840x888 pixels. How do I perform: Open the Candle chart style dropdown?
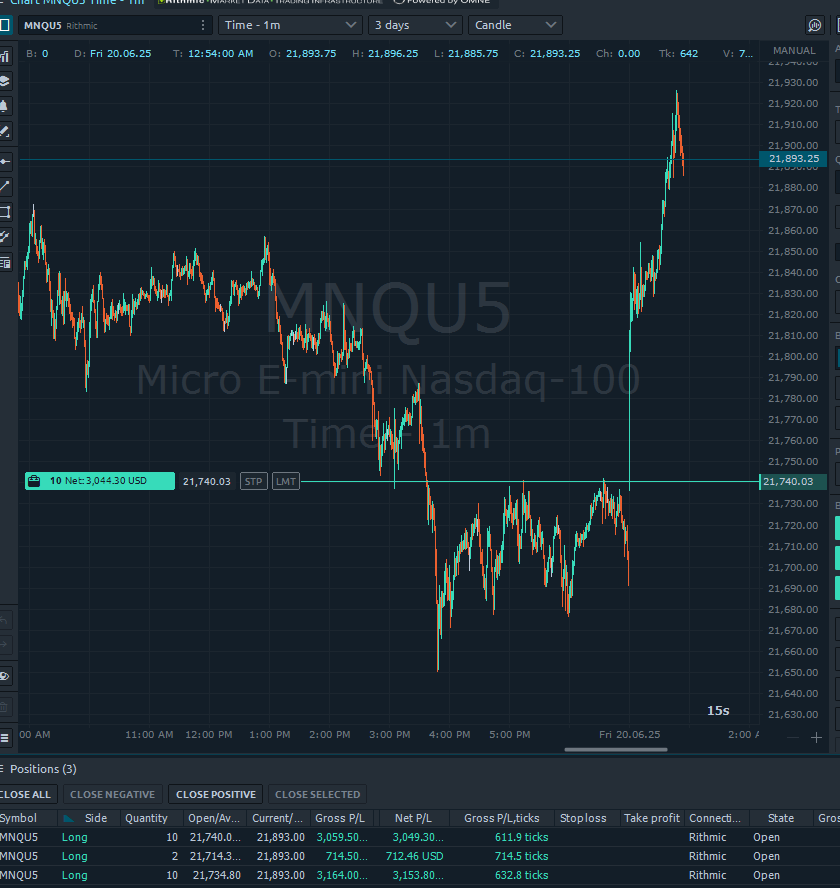click(x=515, y=25)
